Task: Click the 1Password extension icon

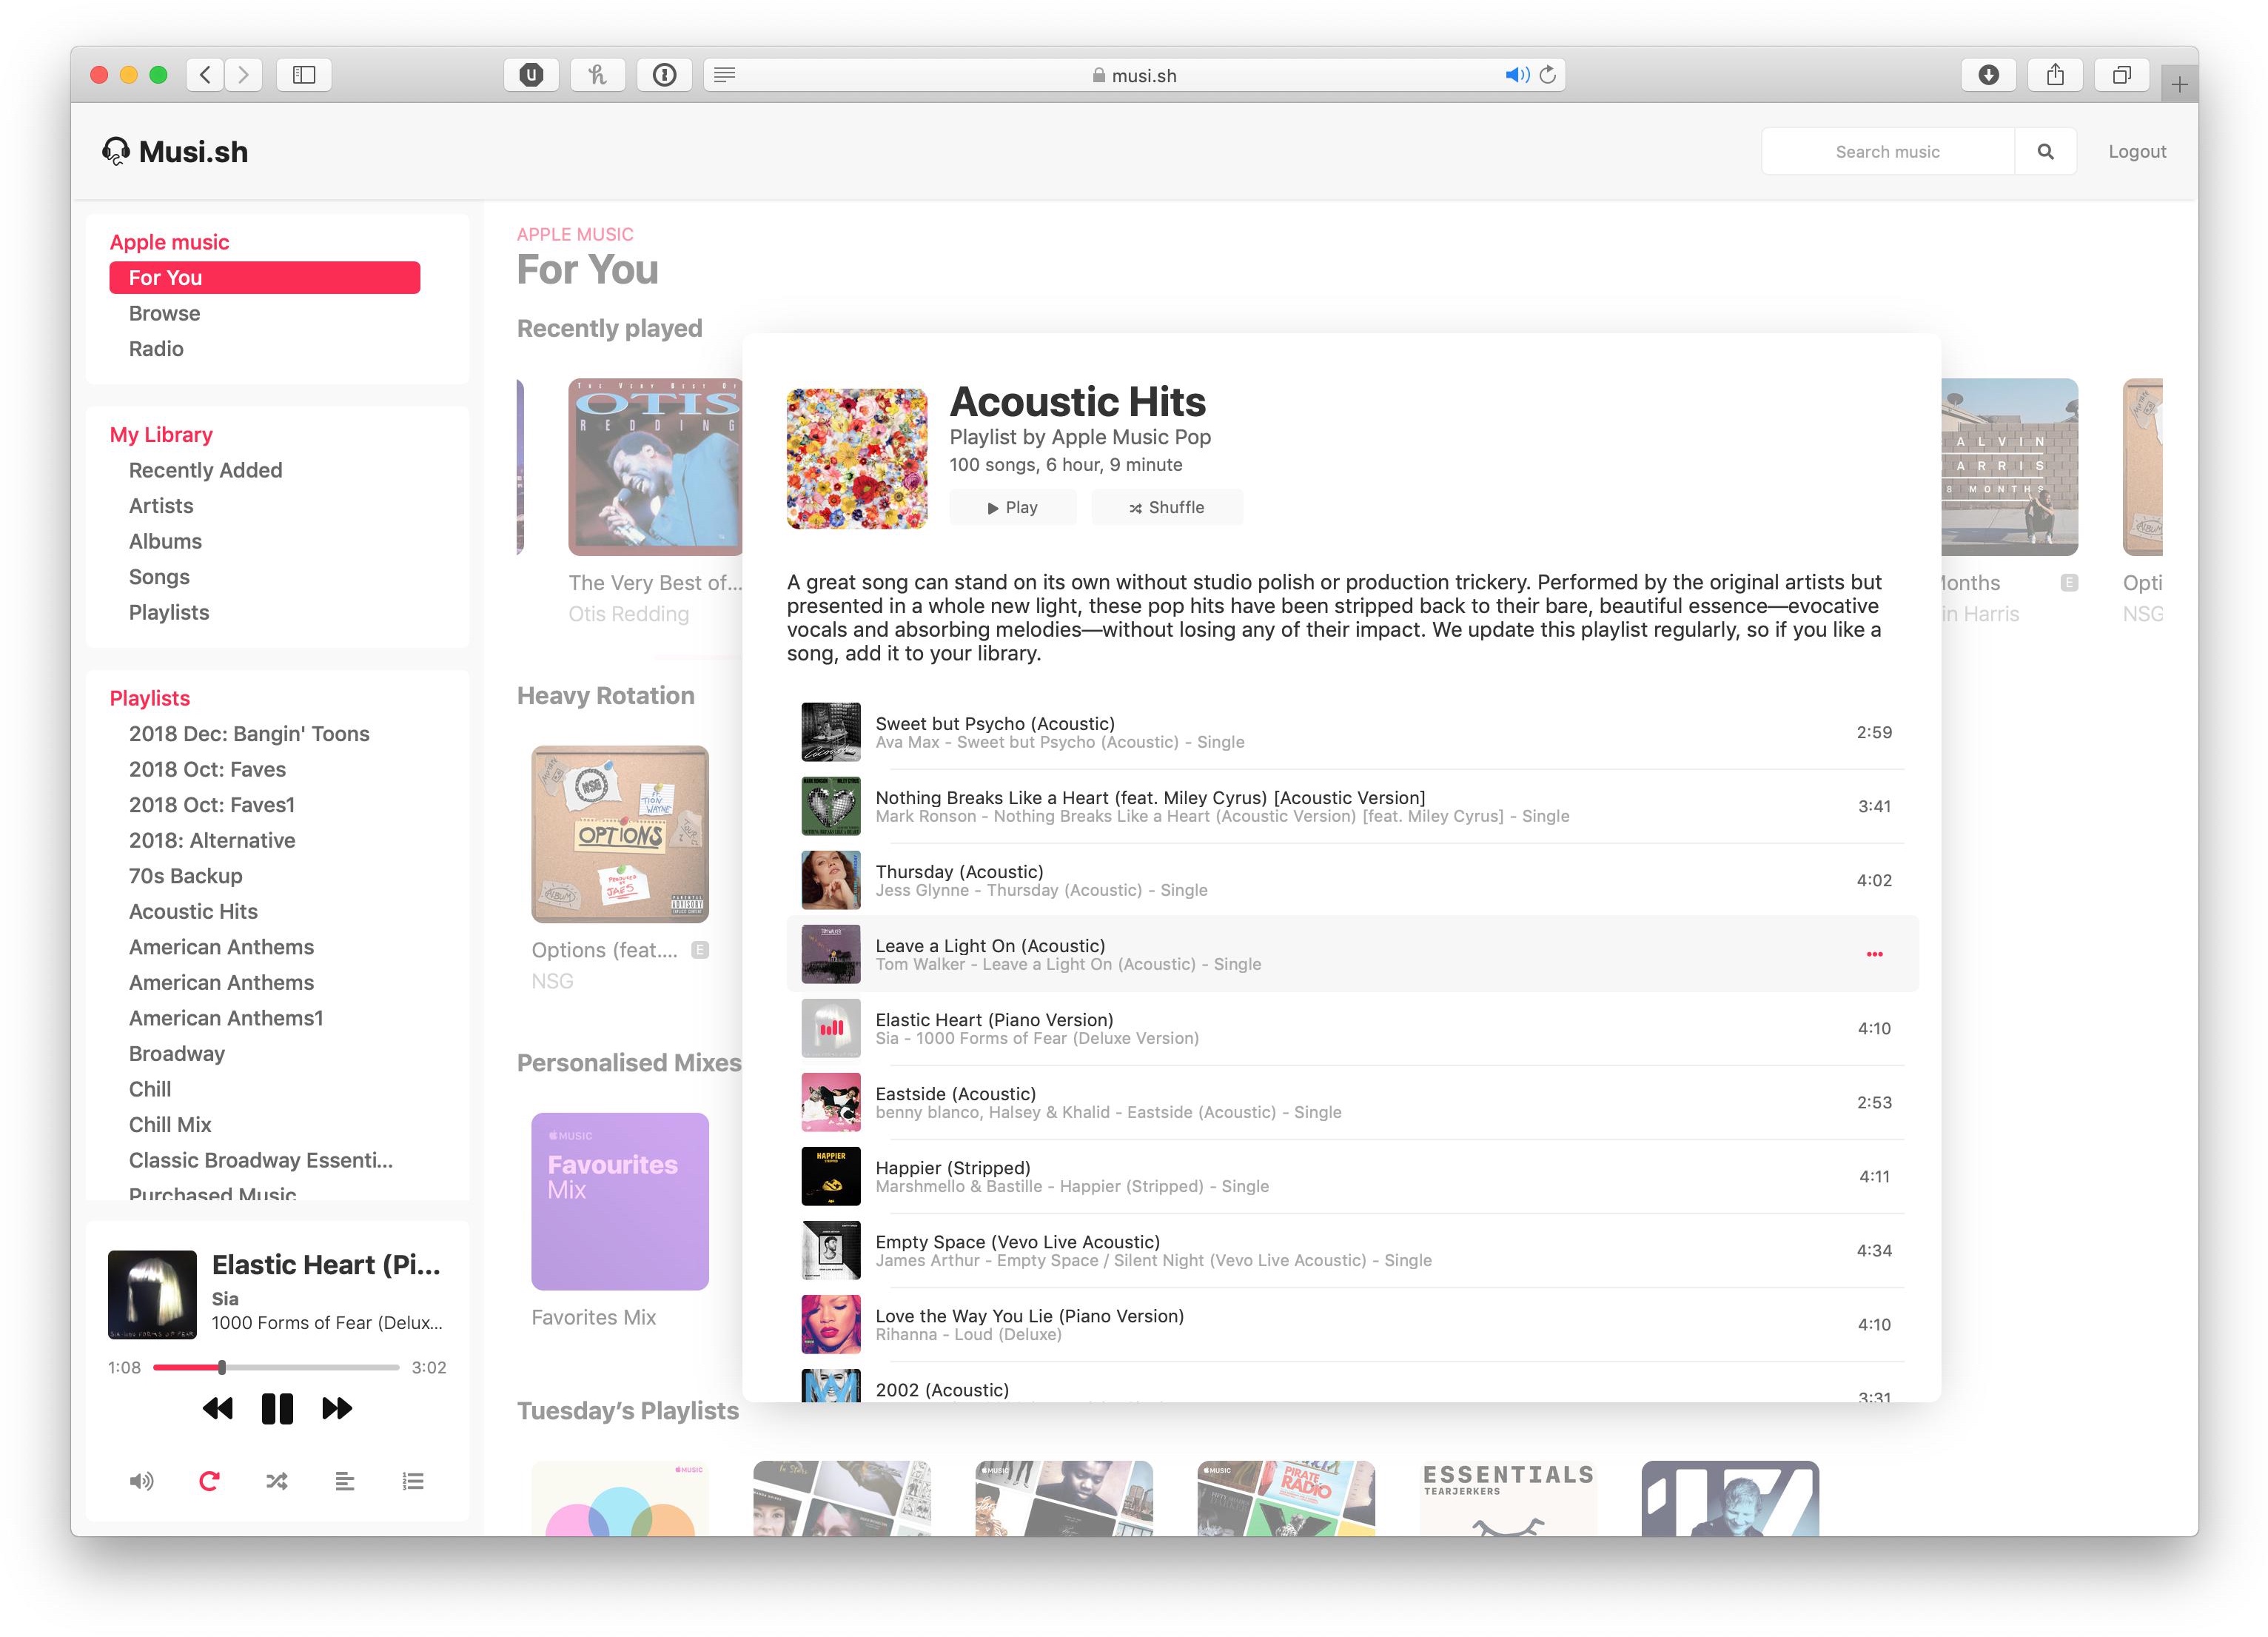Action: [664, 75]
